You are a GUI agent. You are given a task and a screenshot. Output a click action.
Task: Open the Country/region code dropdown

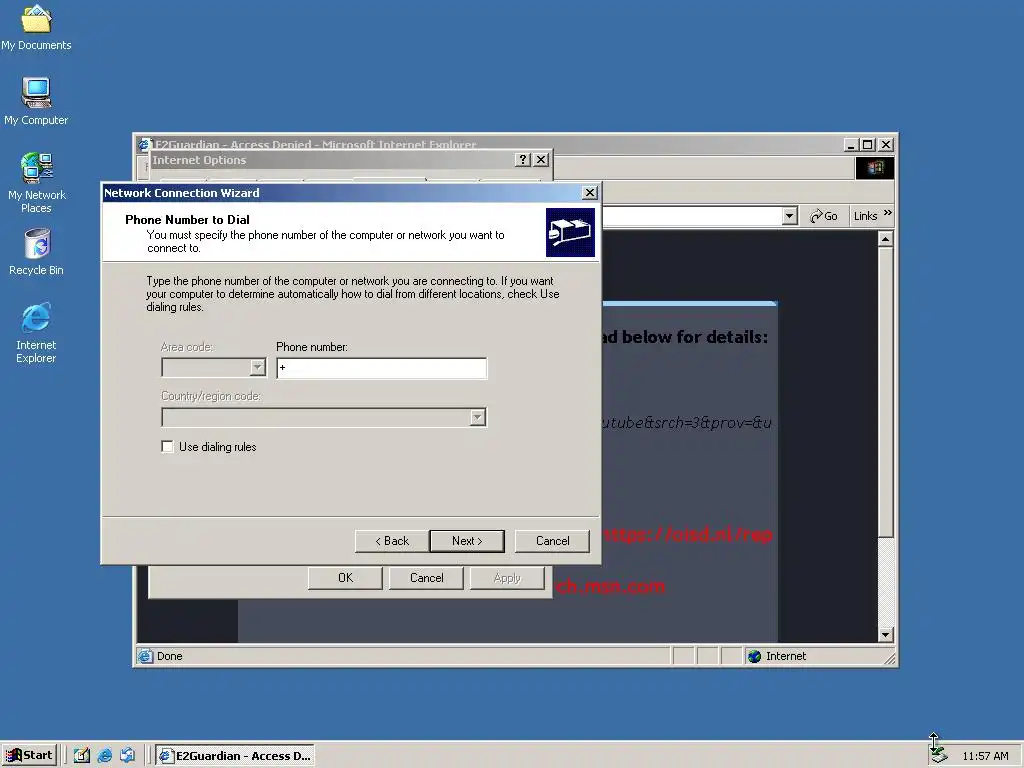pos(477,417)
